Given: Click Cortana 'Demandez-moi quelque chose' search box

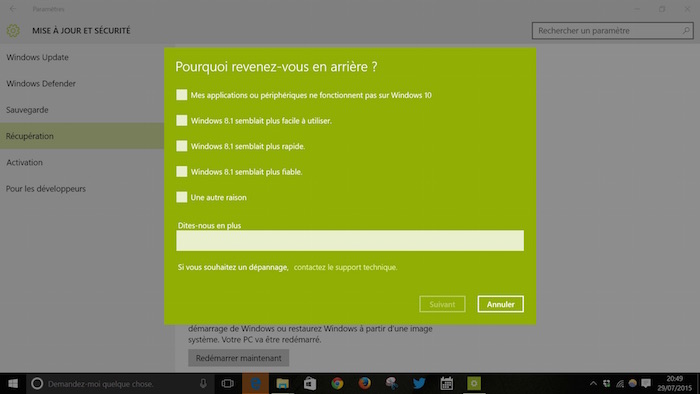Looking at the screenshot, I should tap(120, 384).
